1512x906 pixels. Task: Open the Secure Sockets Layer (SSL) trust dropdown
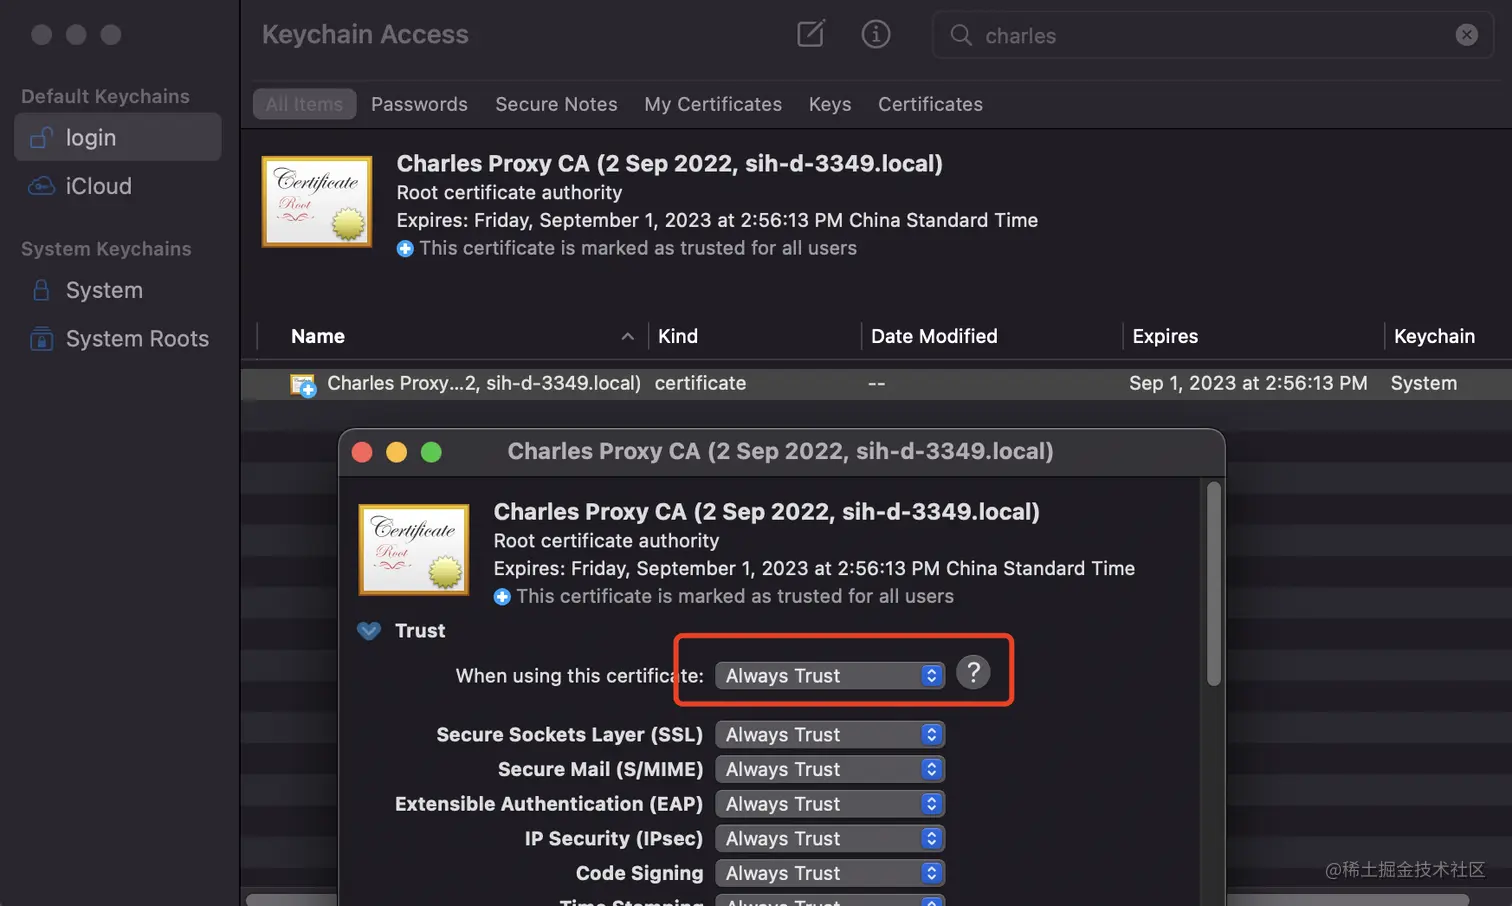(x=830, y=735)
